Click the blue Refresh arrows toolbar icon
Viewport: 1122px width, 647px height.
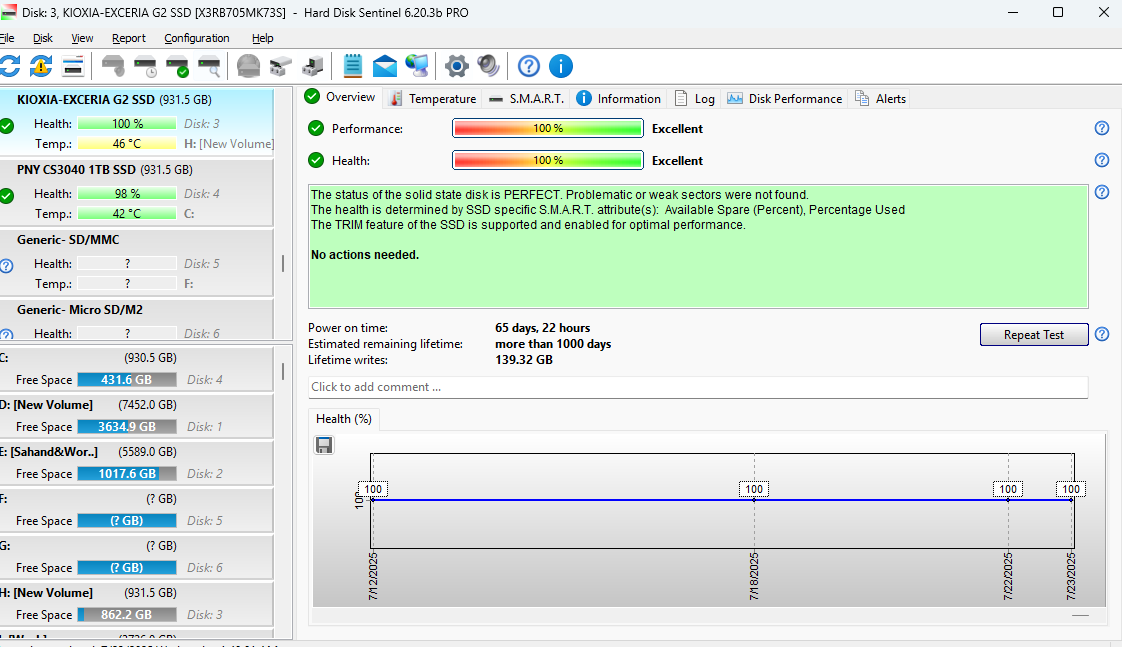pos(9,67)
